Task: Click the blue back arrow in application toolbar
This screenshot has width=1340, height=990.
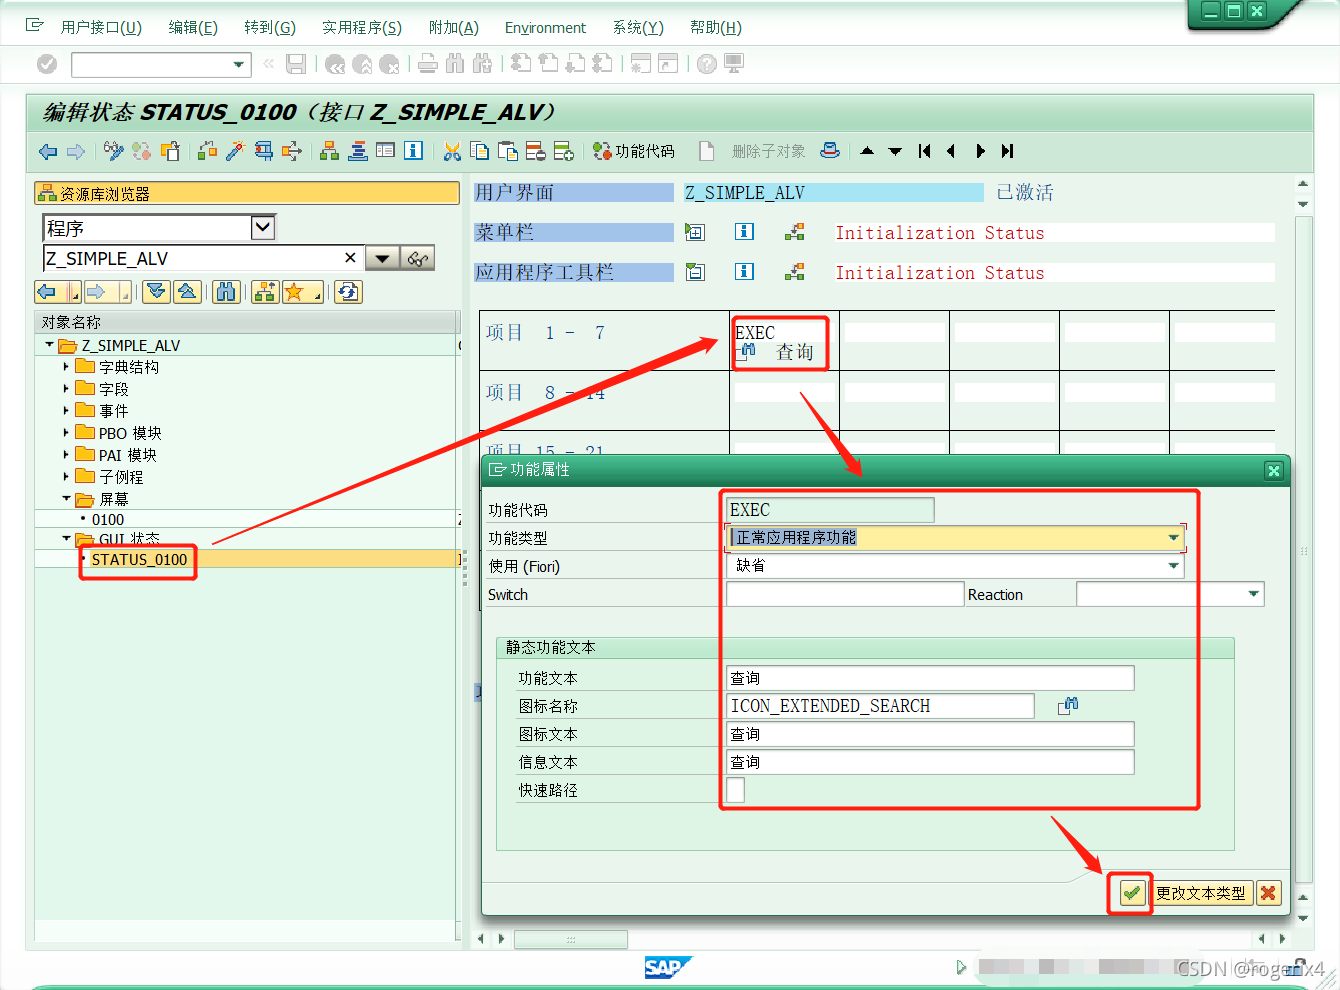Action: tap(48, 151)
